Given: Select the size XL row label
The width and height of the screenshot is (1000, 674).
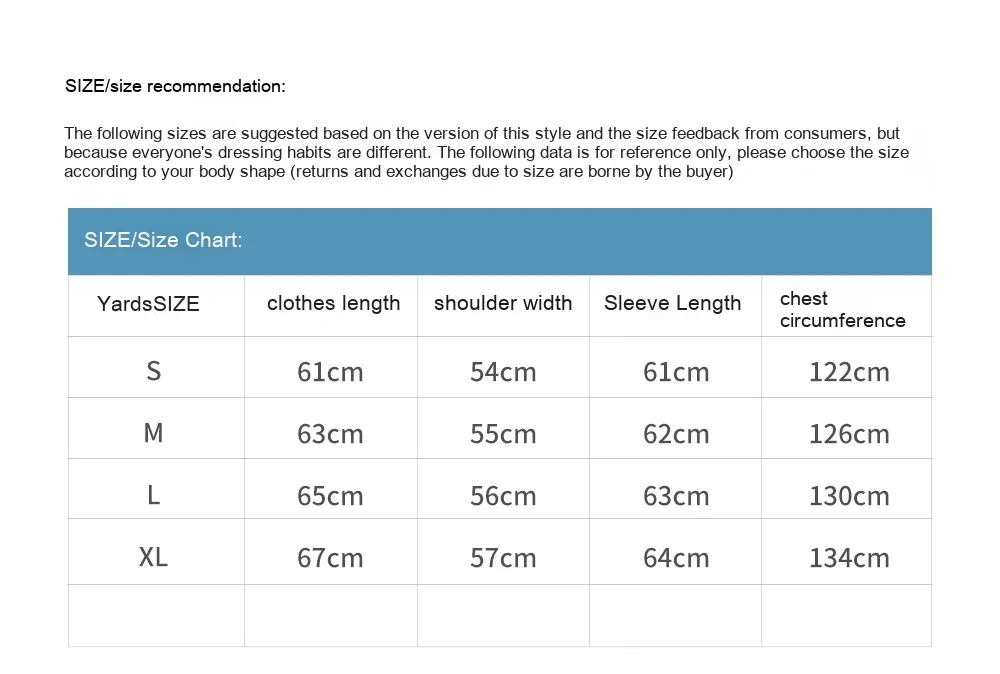Looking at the screenshot, I should [x=153, y=557].
